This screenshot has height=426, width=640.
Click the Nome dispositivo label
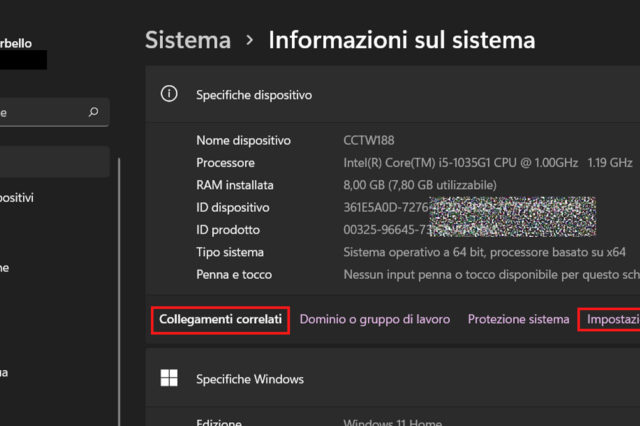click(244, 140)
